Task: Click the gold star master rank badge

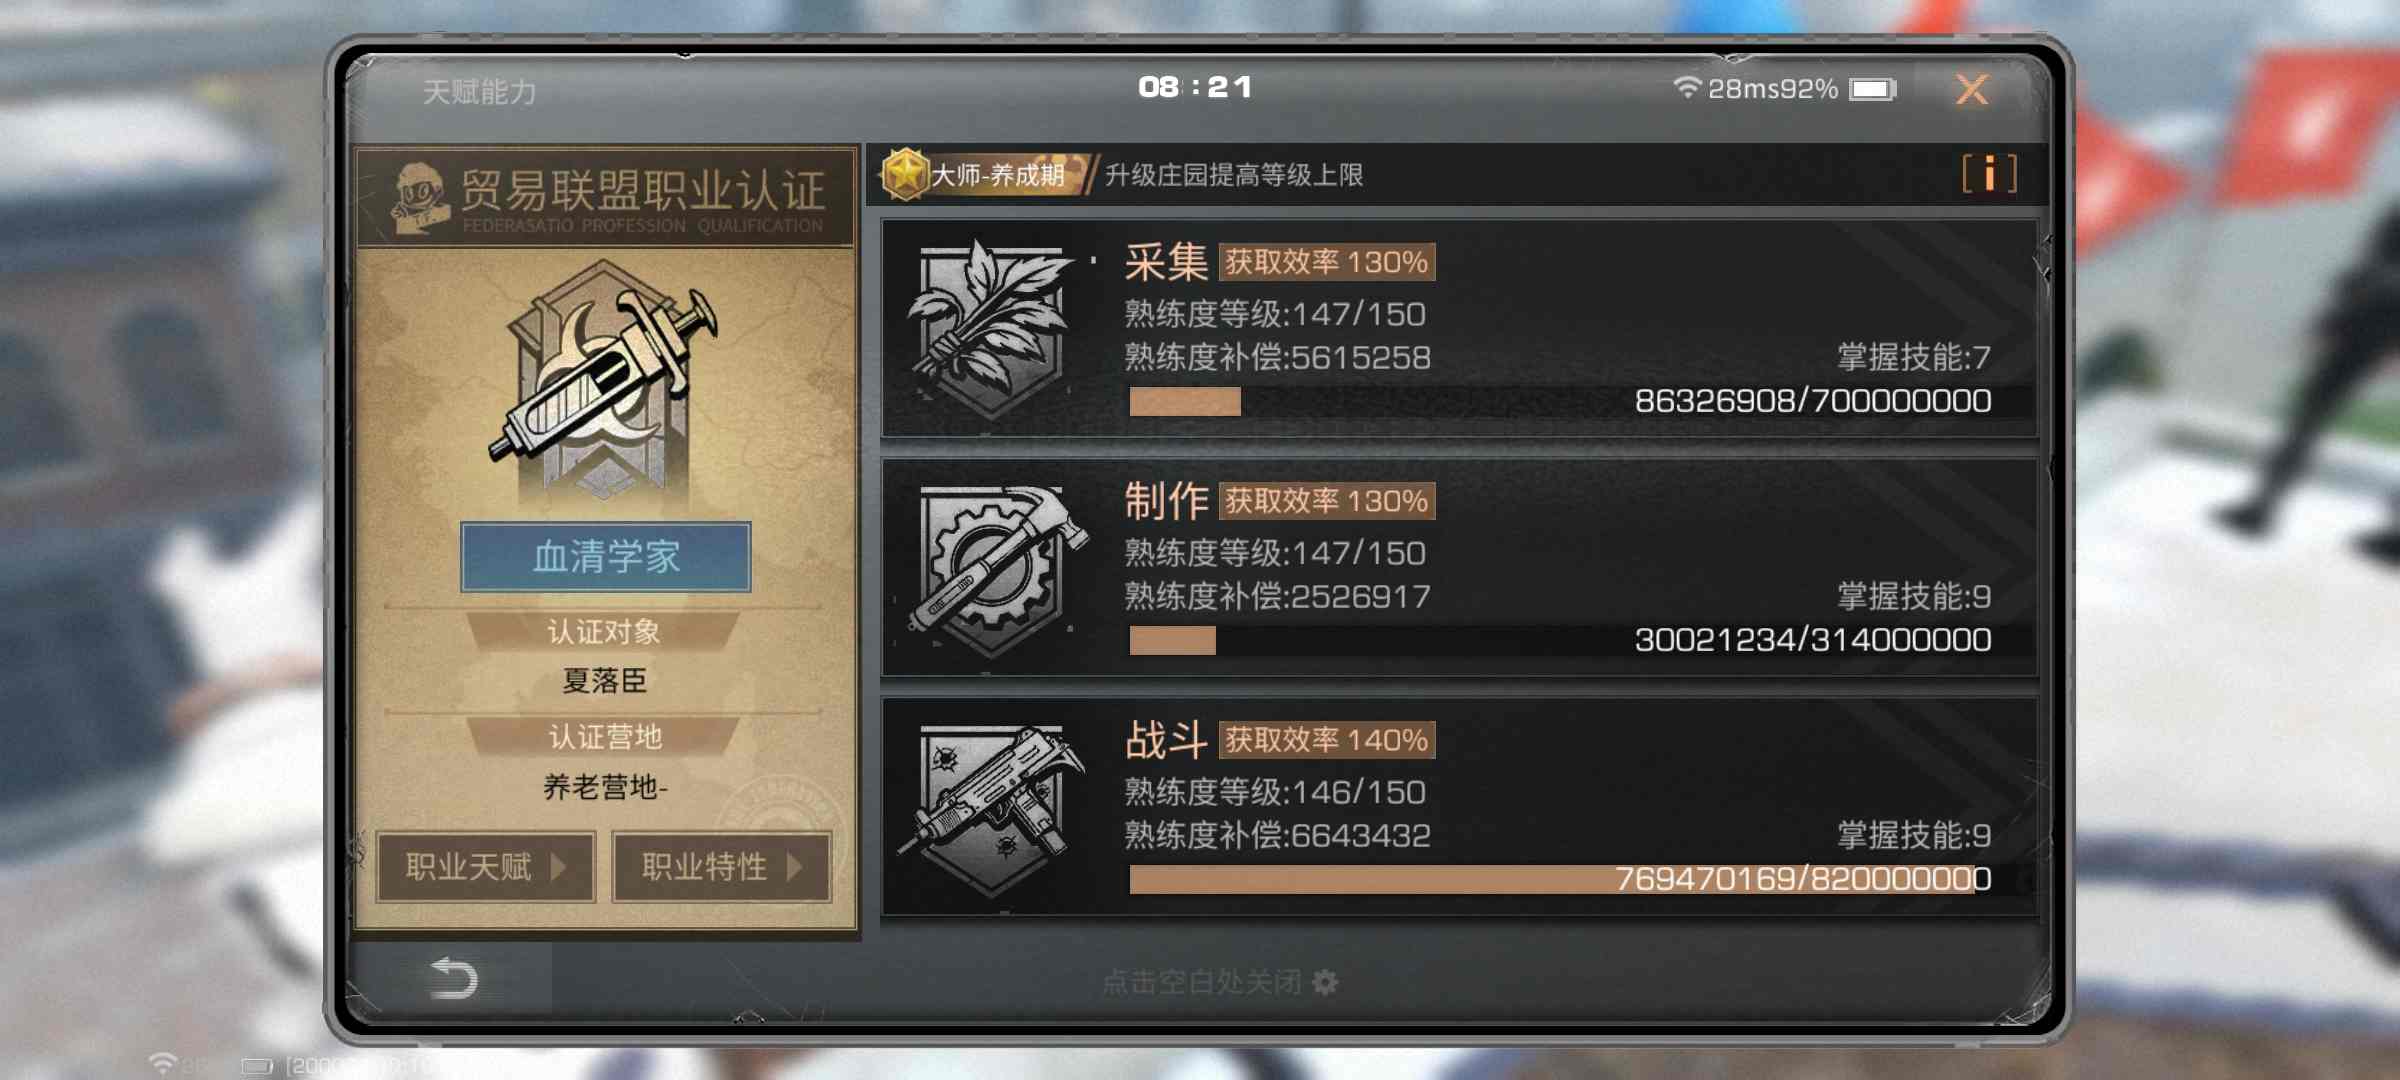Action: click(906, 174)
